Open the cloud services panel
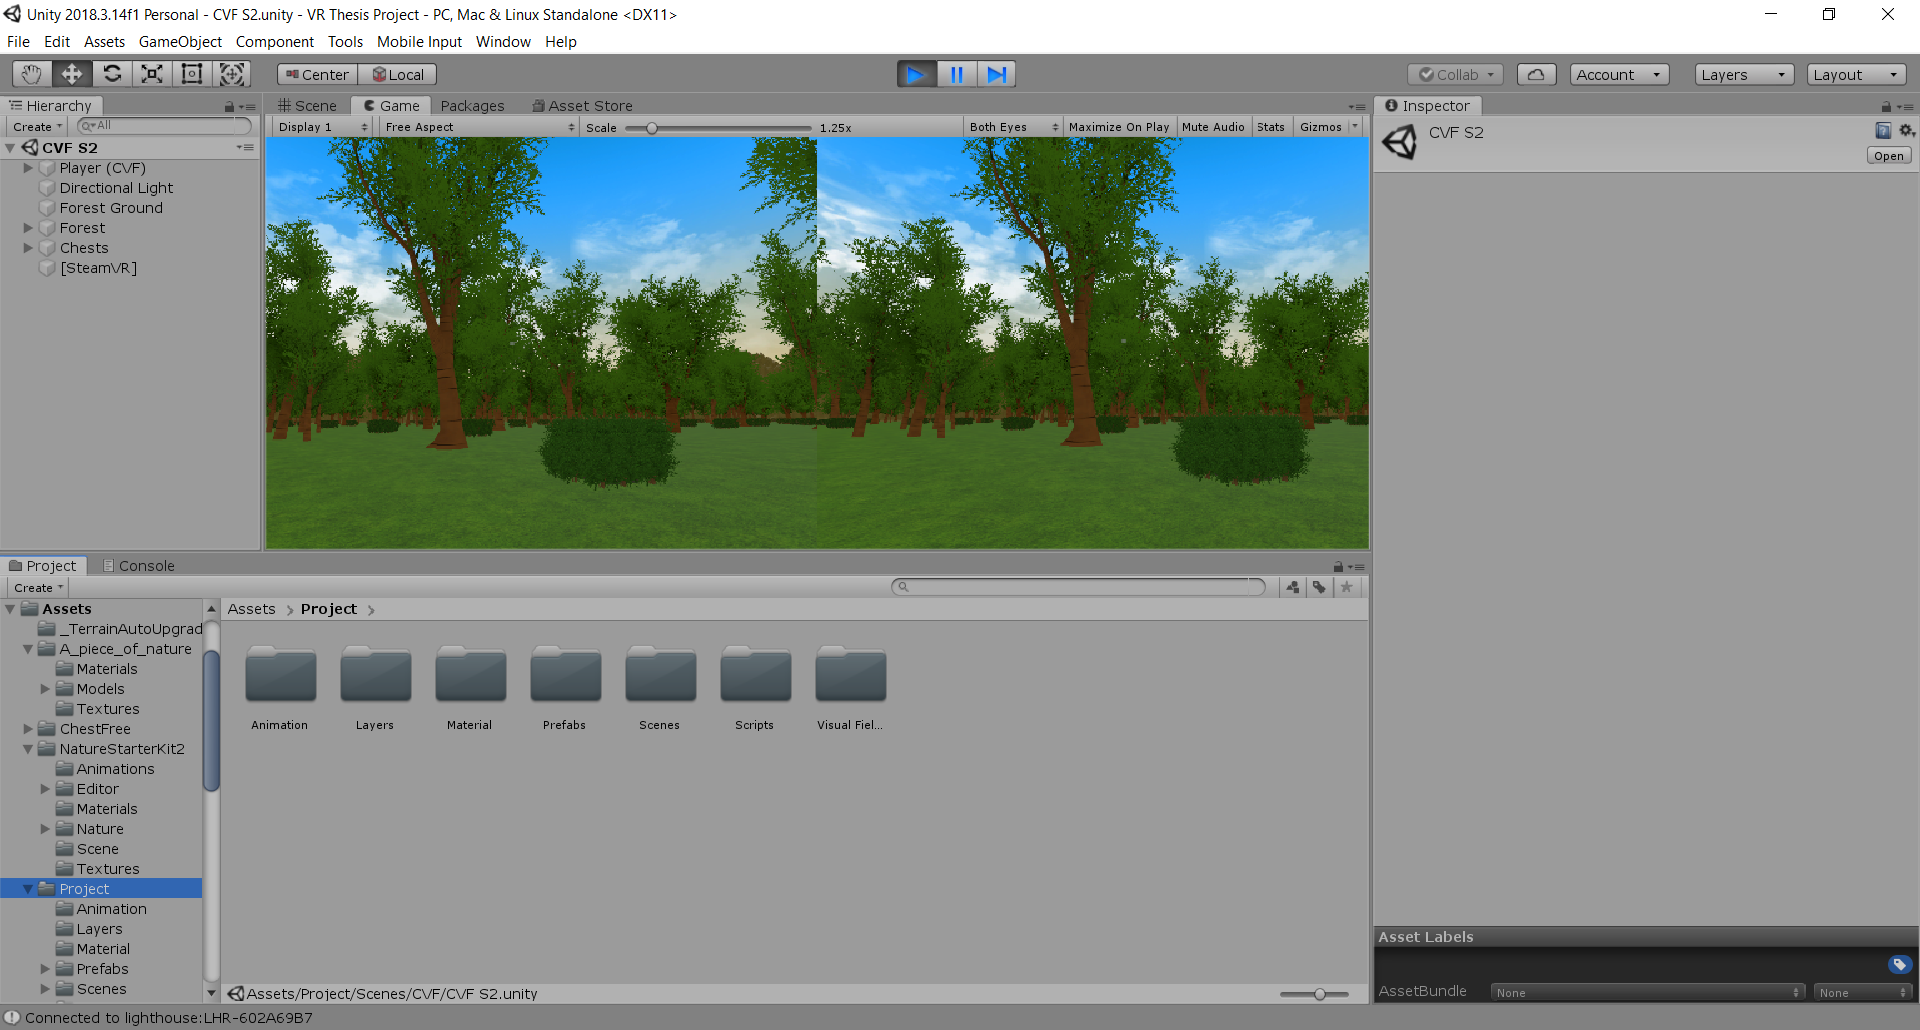This screenshot has height=1030, width=1920. 1536,74
